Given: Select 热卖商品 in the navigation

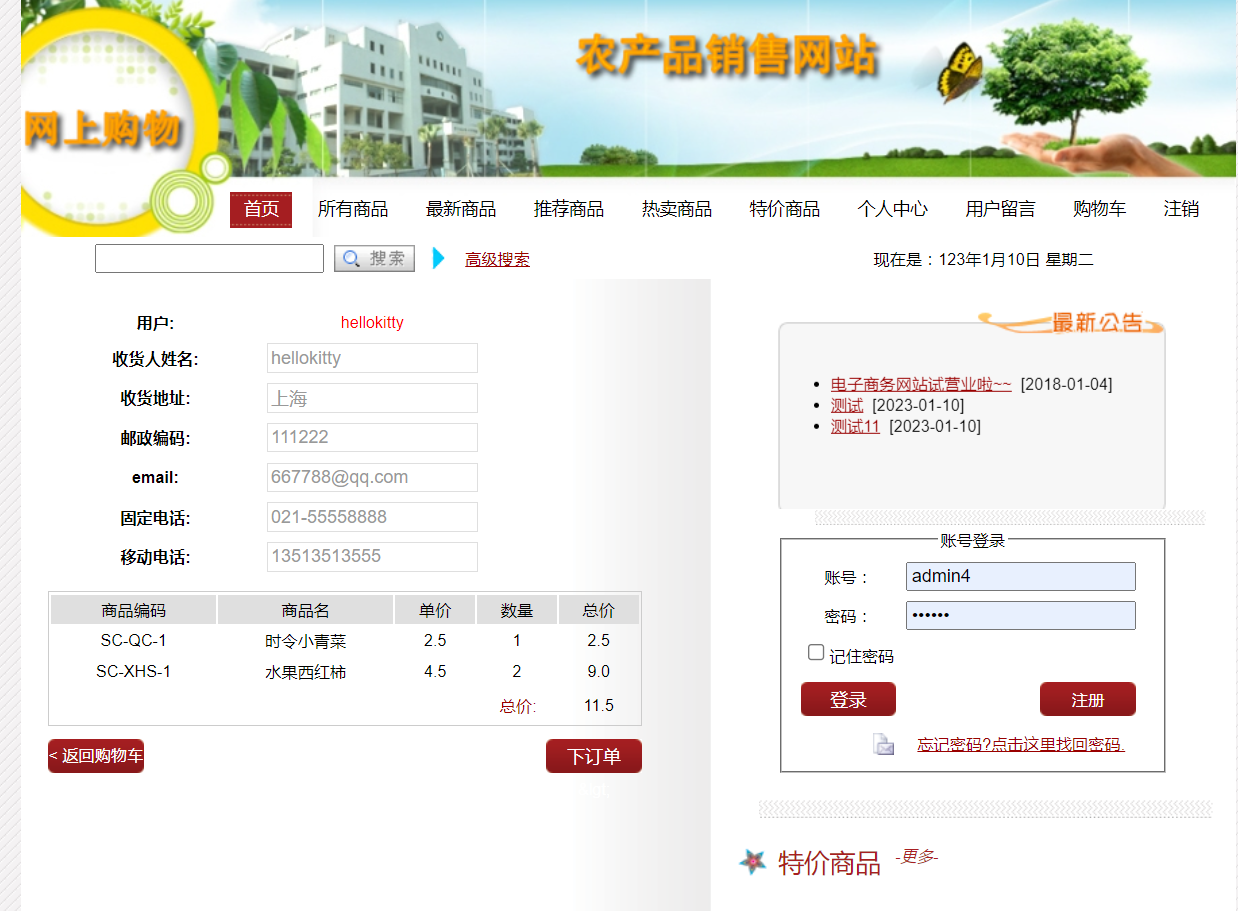Looking at the screenshot, I should click(x=677, y=209).
